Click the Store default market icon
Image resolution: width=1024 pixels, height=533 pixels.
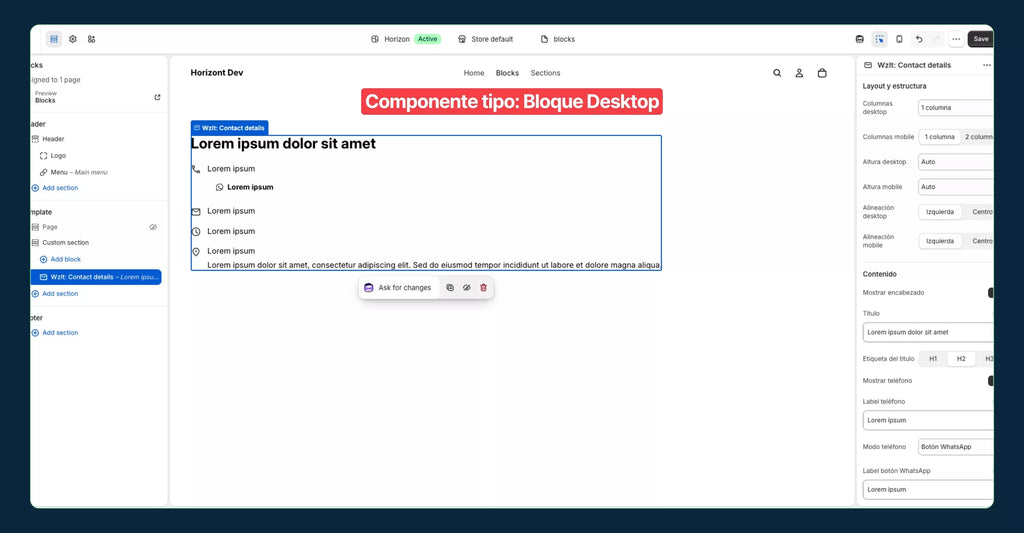[462, 39]
